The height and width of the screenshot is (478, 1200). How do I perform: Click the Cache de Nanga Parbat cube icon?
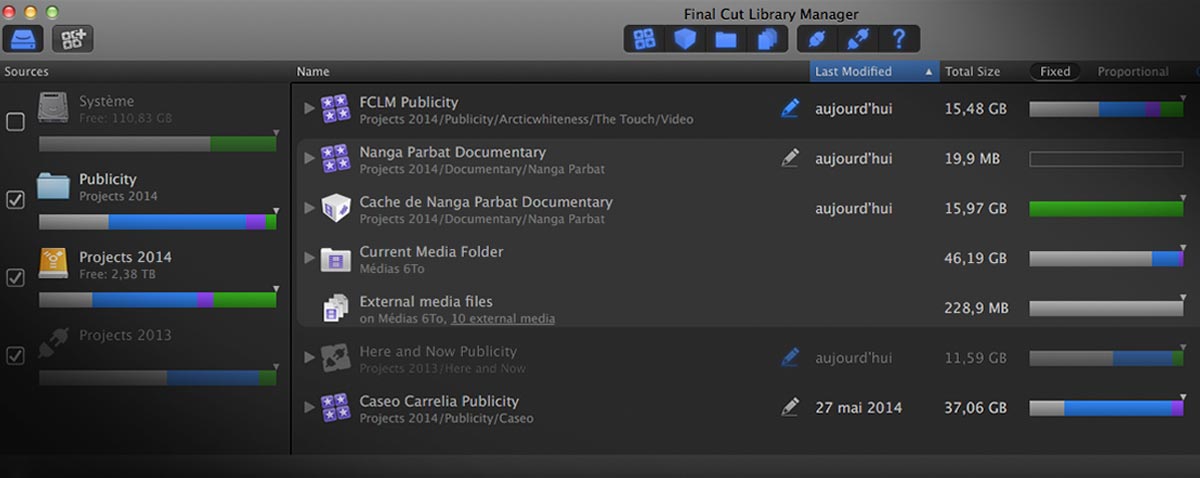[335, 208]
